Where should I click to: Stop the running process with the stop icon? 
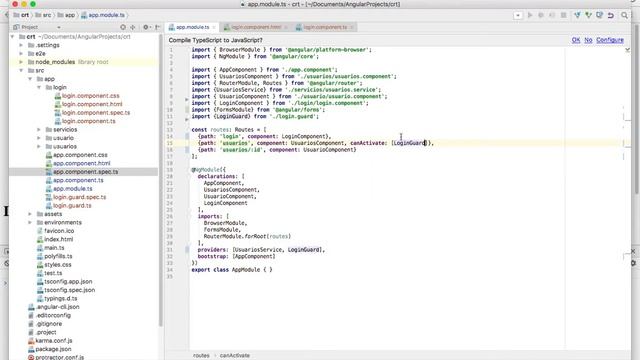point(564,15)
